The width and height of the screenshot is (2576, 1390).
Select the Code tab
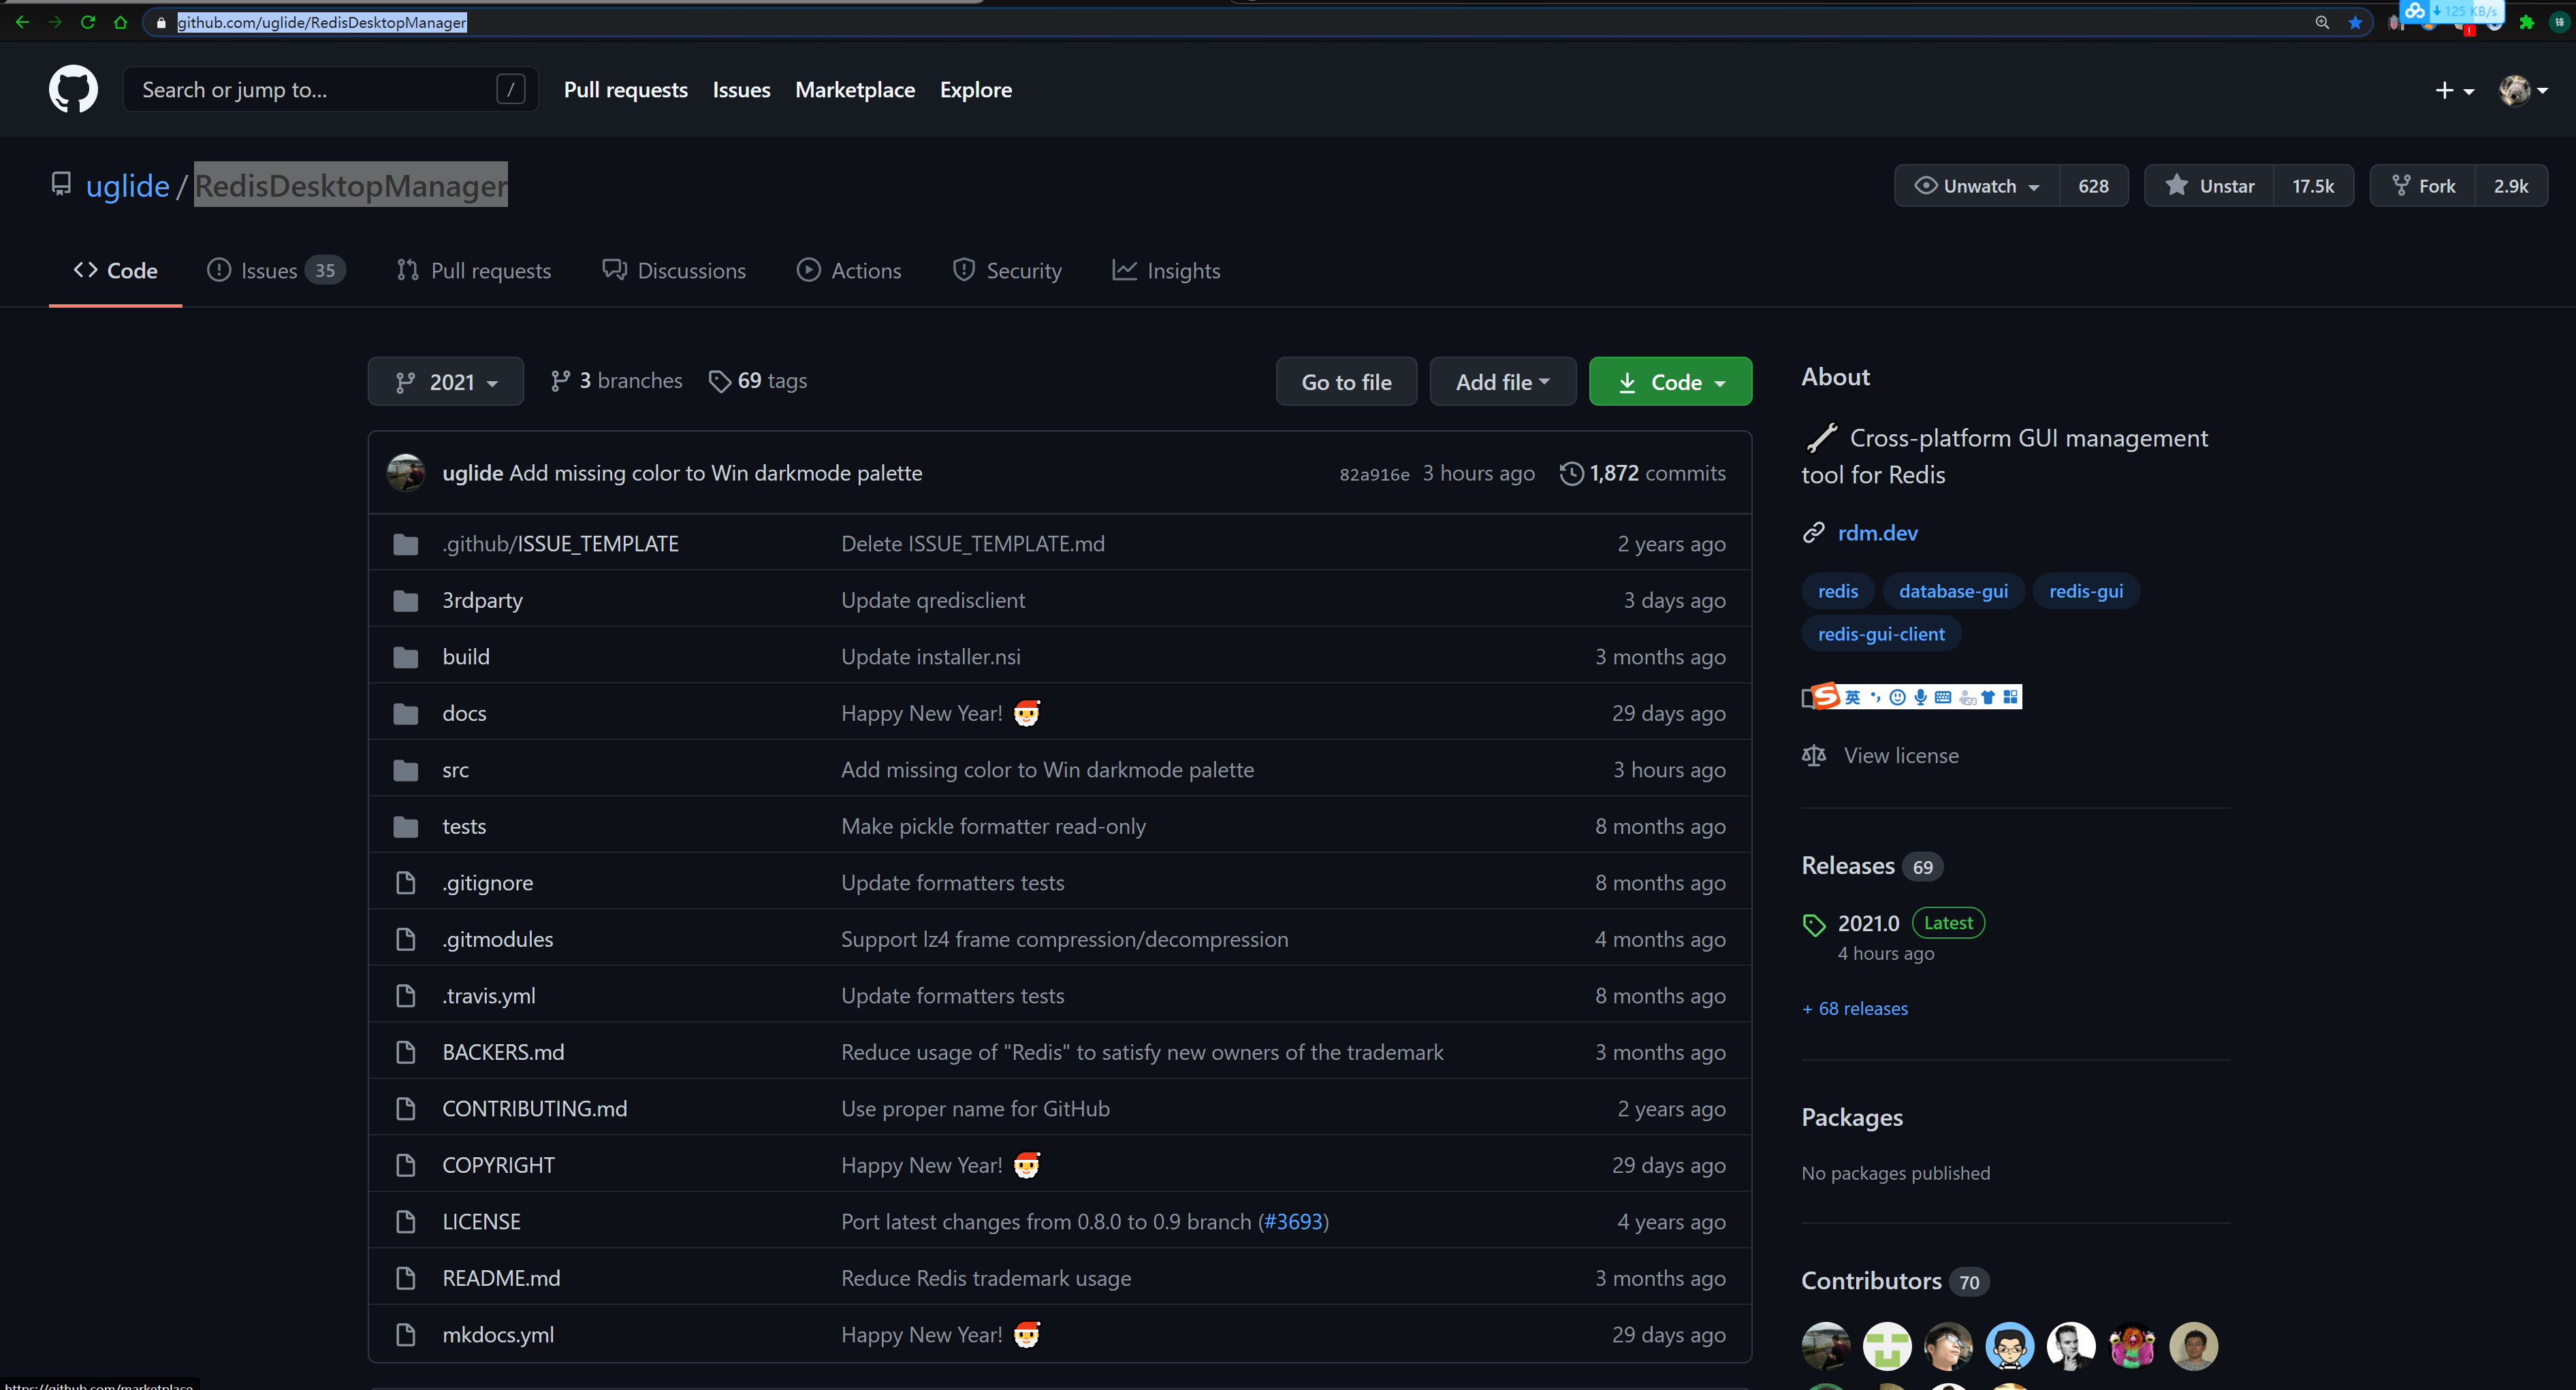click(x=115, y=271)
